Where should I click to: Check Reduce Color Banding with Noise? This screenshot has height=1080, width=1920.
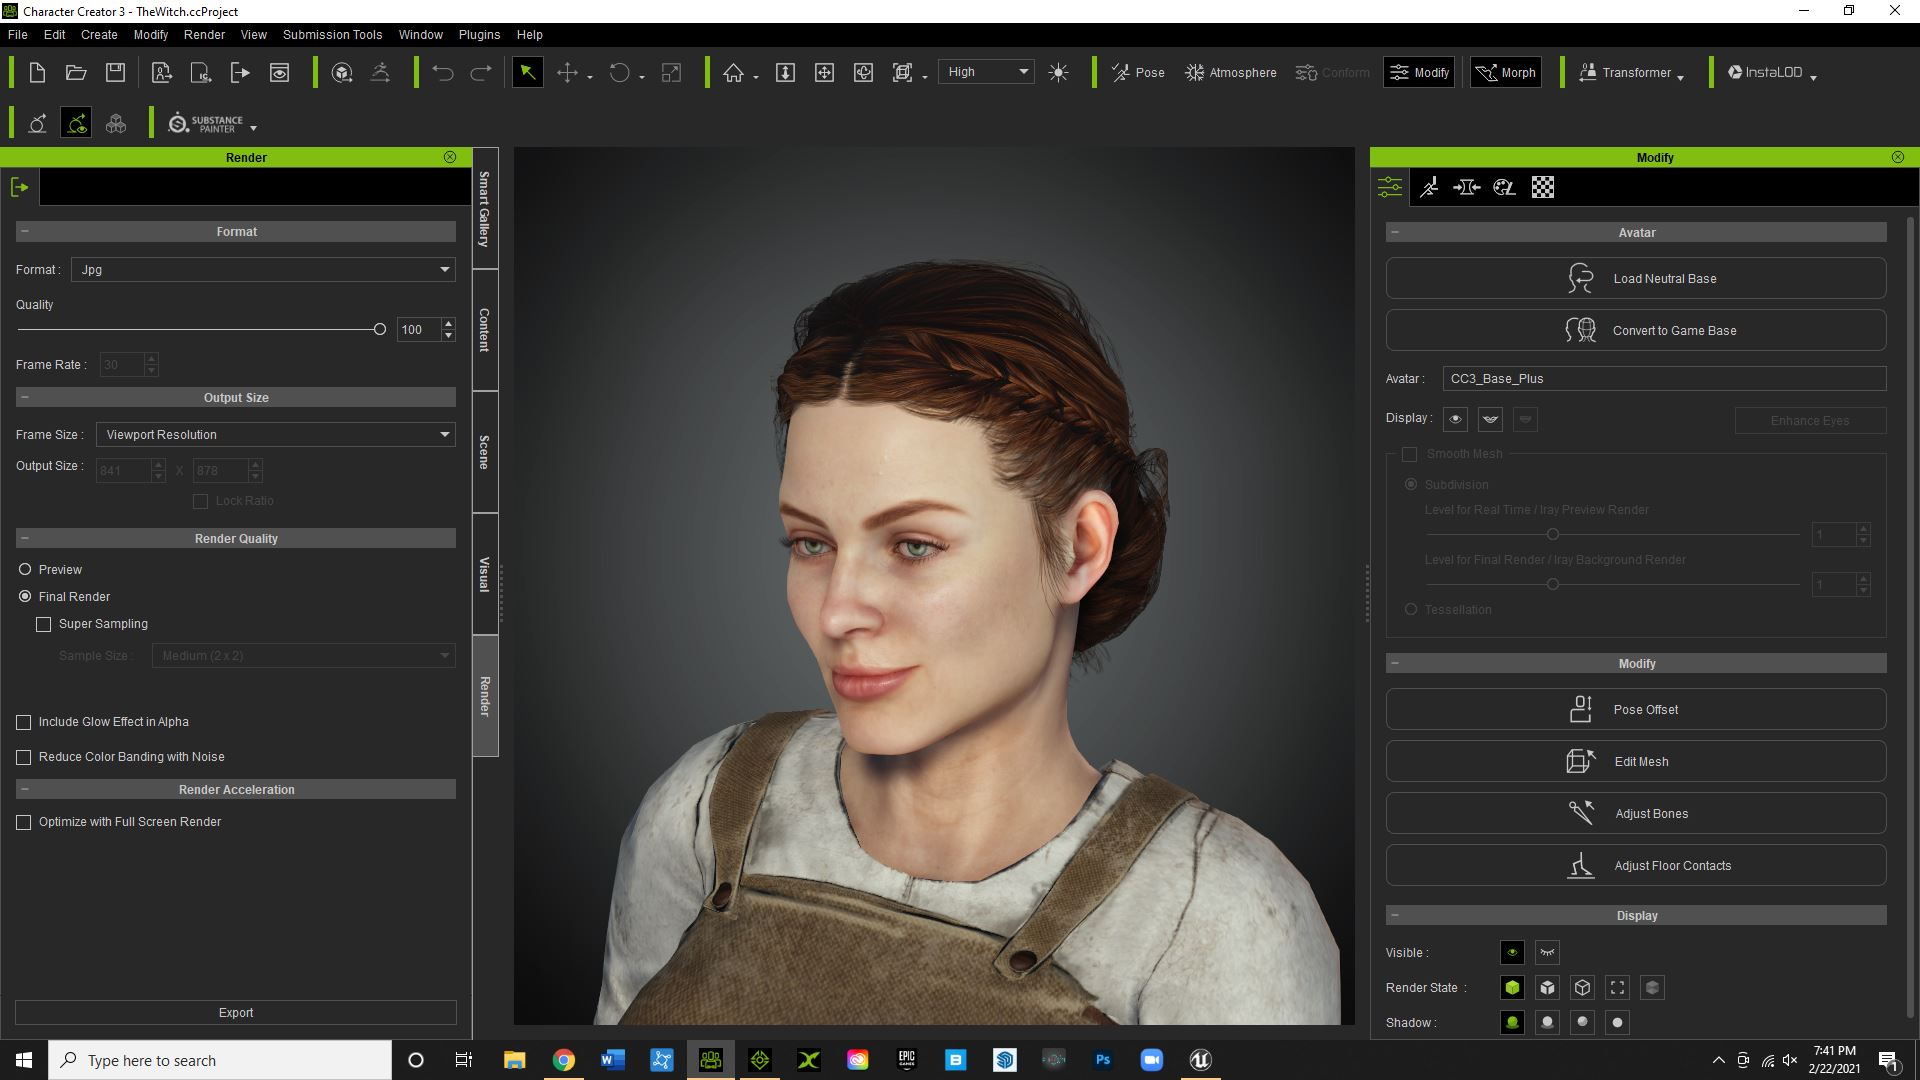click(x=24, y=757)
